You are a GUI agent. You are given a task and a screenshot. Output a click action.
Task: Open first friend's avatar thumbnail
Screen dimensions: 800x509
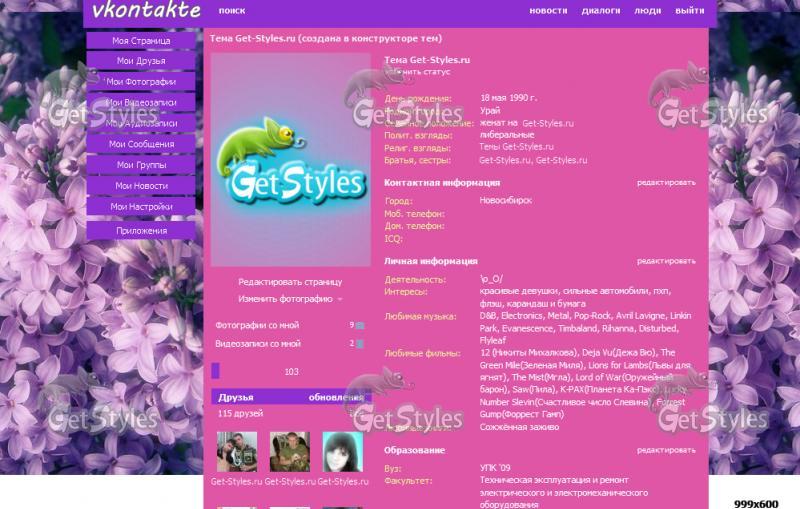click(237, 452)
